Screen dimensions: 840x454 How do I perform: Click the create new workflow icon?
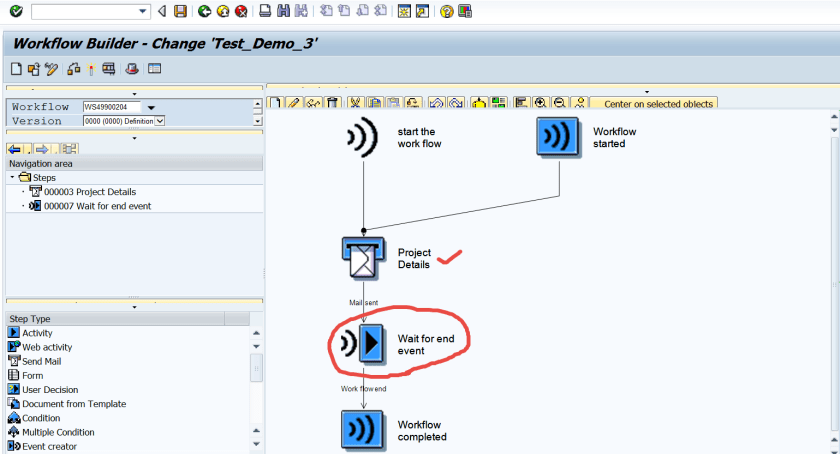[x=16, y=69]
